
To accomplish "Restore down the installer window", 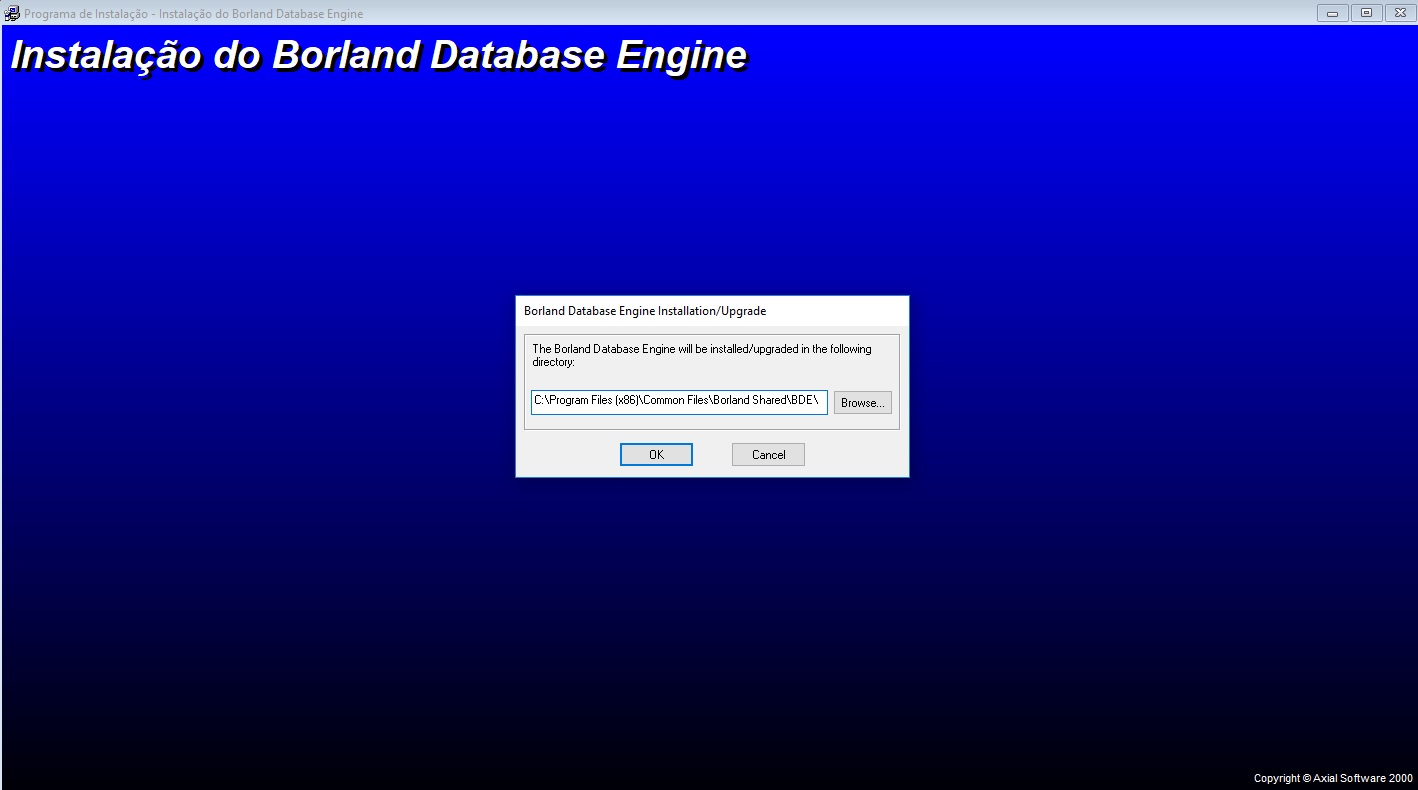I will pyautogui.click(x=1366, y=13).
